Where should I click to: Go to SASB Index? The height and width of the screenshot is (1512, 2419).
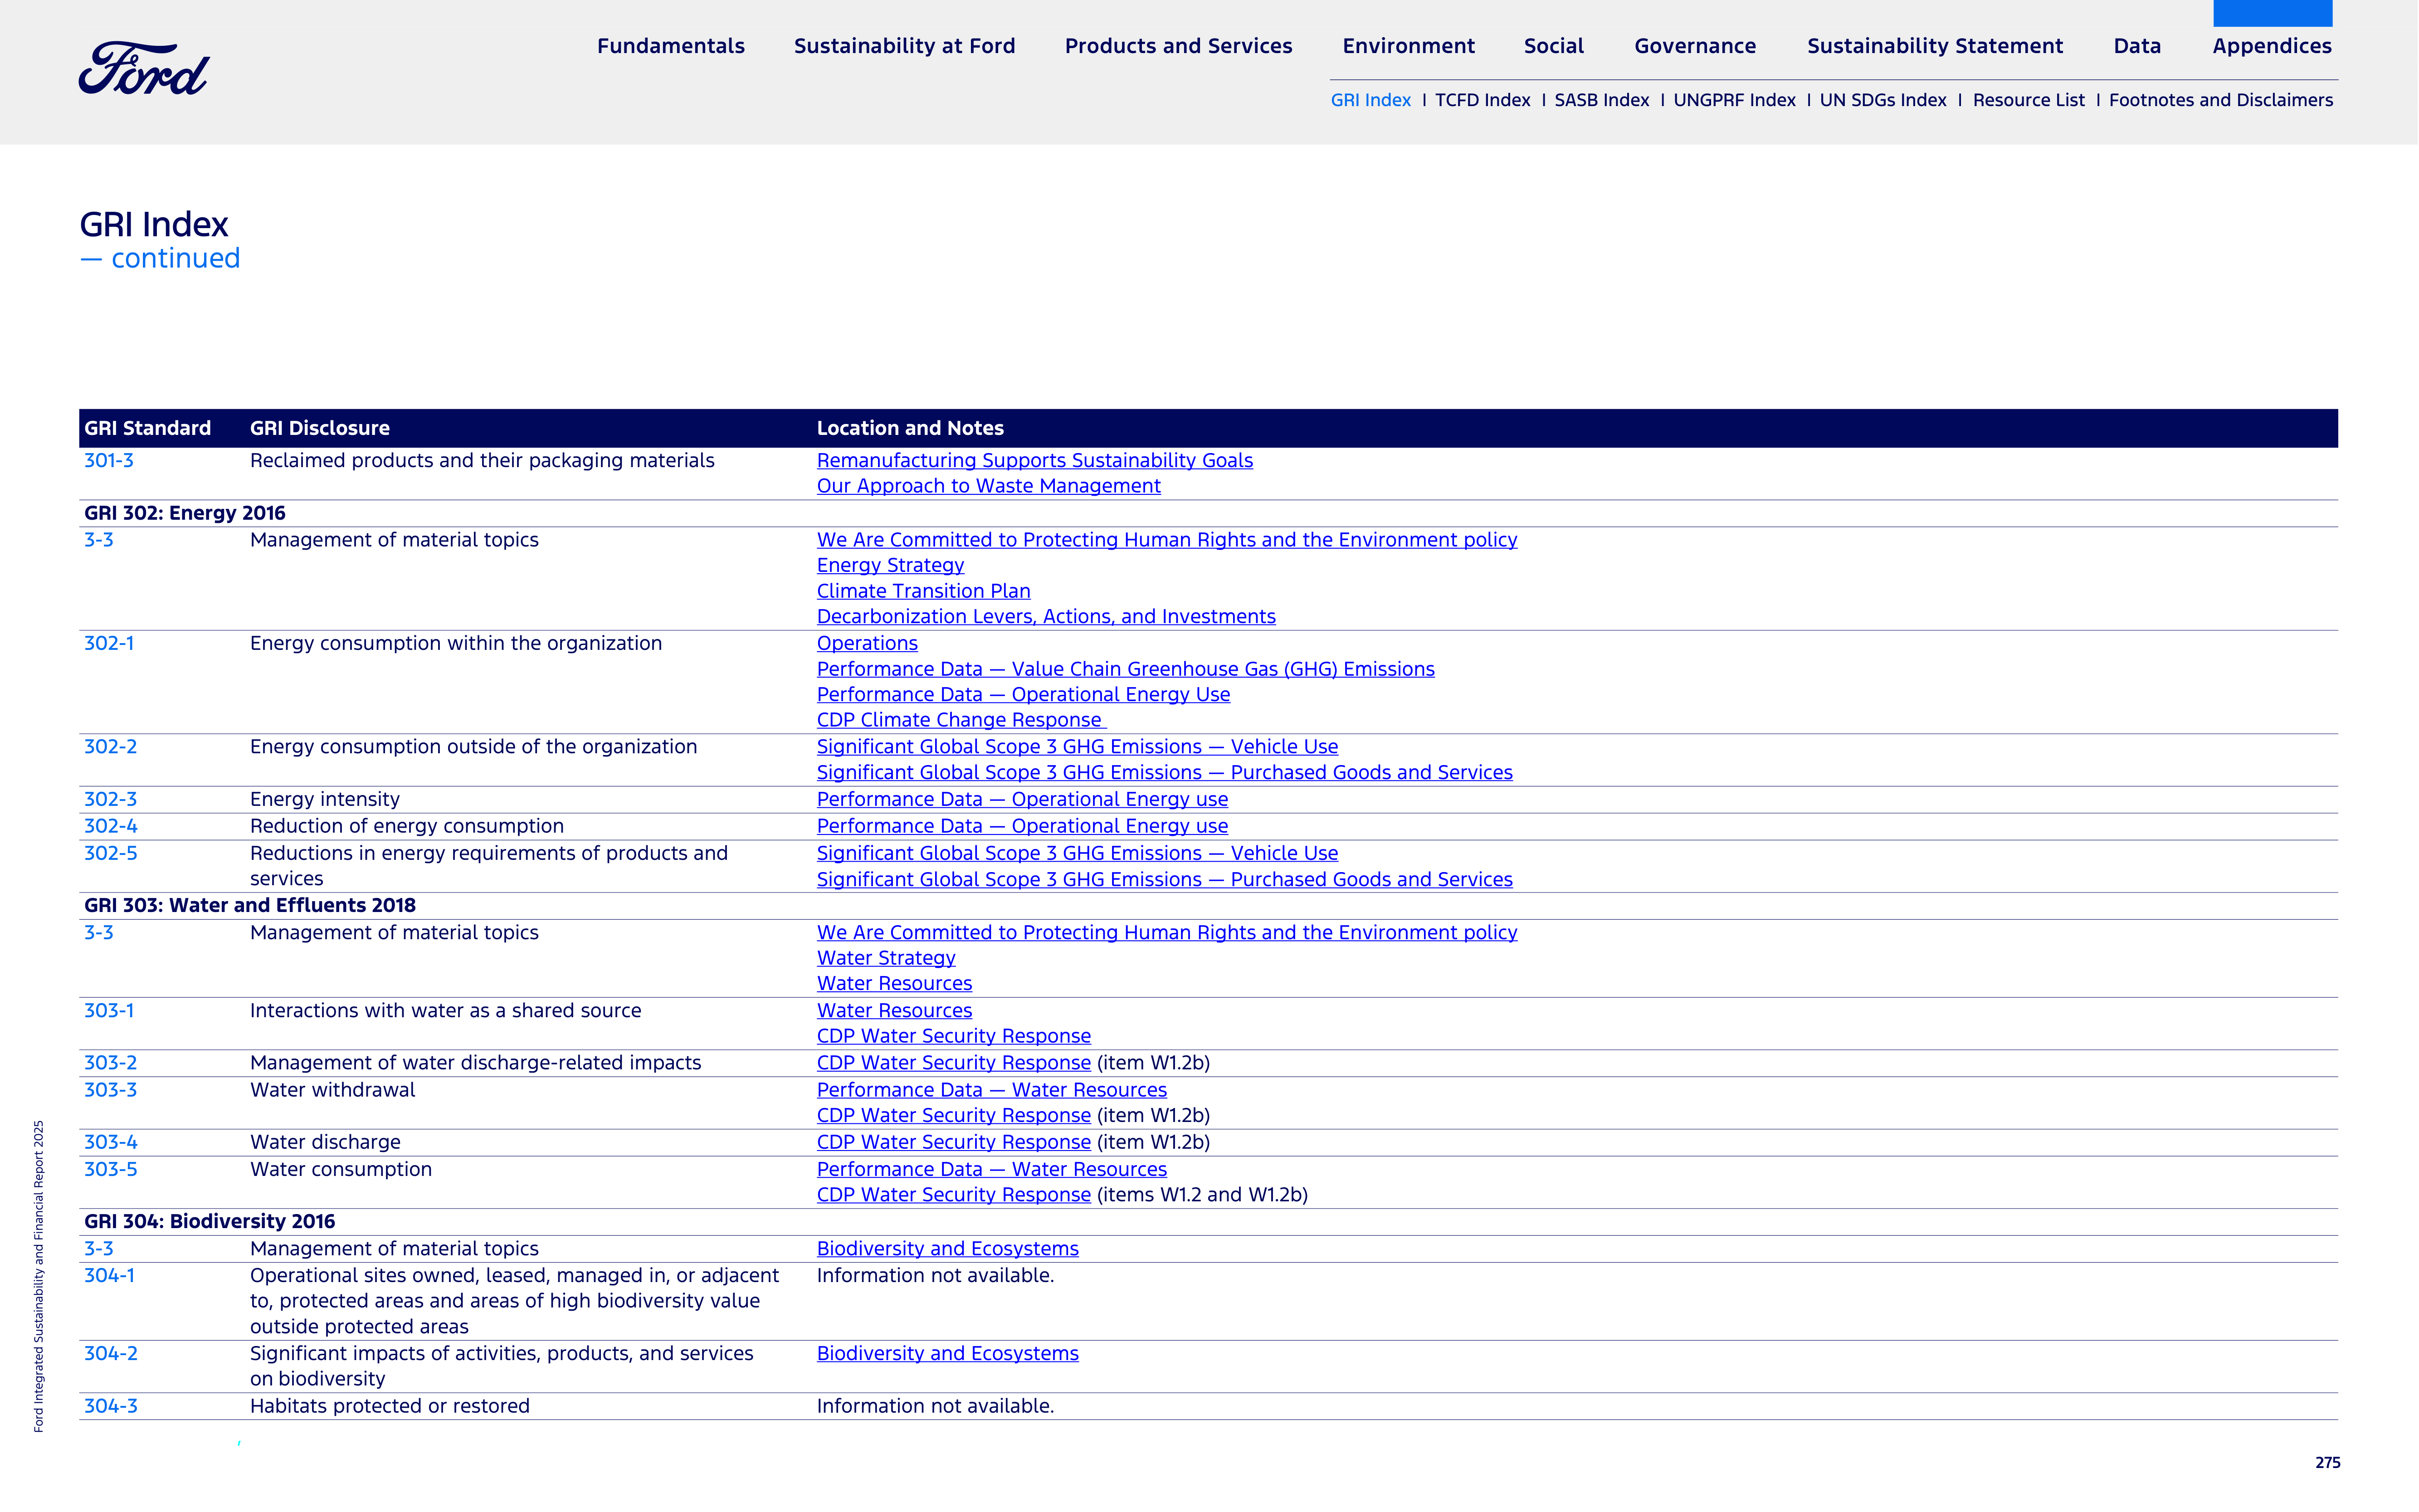[1601, 100]
